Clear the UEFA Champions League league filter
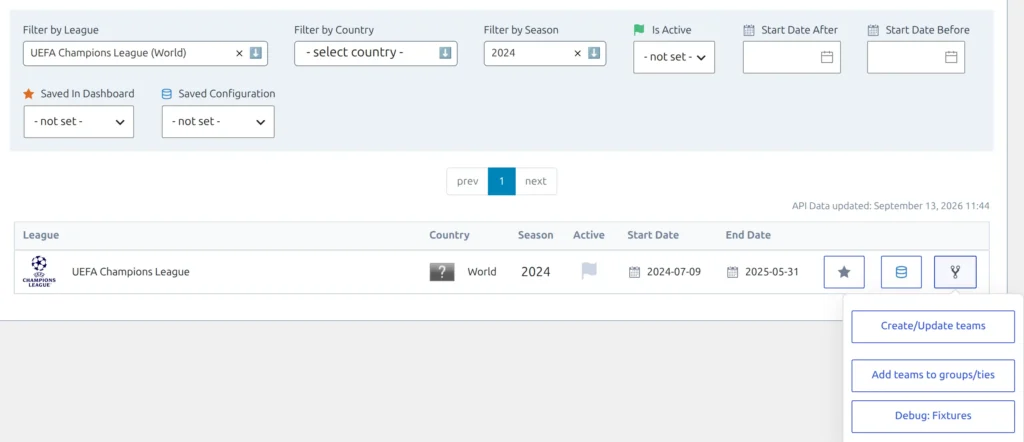The width and height of the screenshot is (1024, 442). 239,54
